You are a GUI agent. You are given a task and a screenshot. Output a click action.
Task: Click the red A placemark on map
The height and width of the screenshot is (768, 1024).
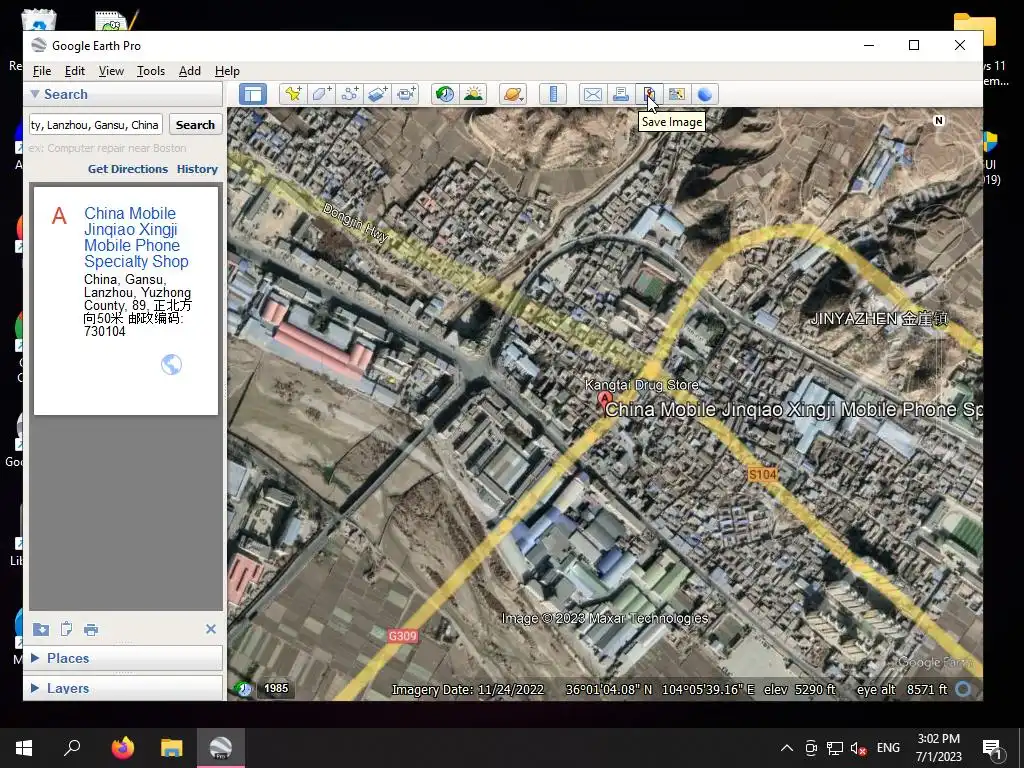click(605, 399)
